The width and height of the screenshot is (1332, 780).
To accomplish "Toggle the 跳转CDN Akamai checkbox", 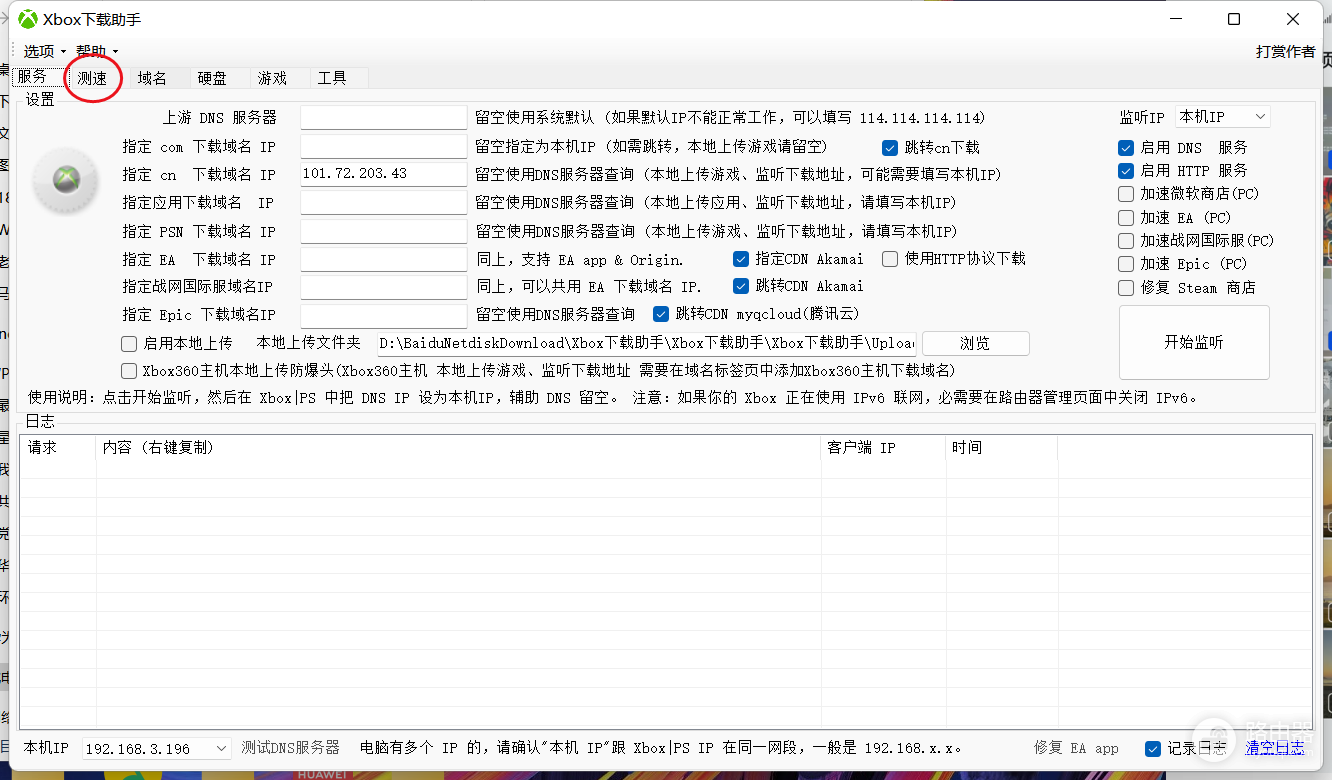I will (x=741, y=286).
